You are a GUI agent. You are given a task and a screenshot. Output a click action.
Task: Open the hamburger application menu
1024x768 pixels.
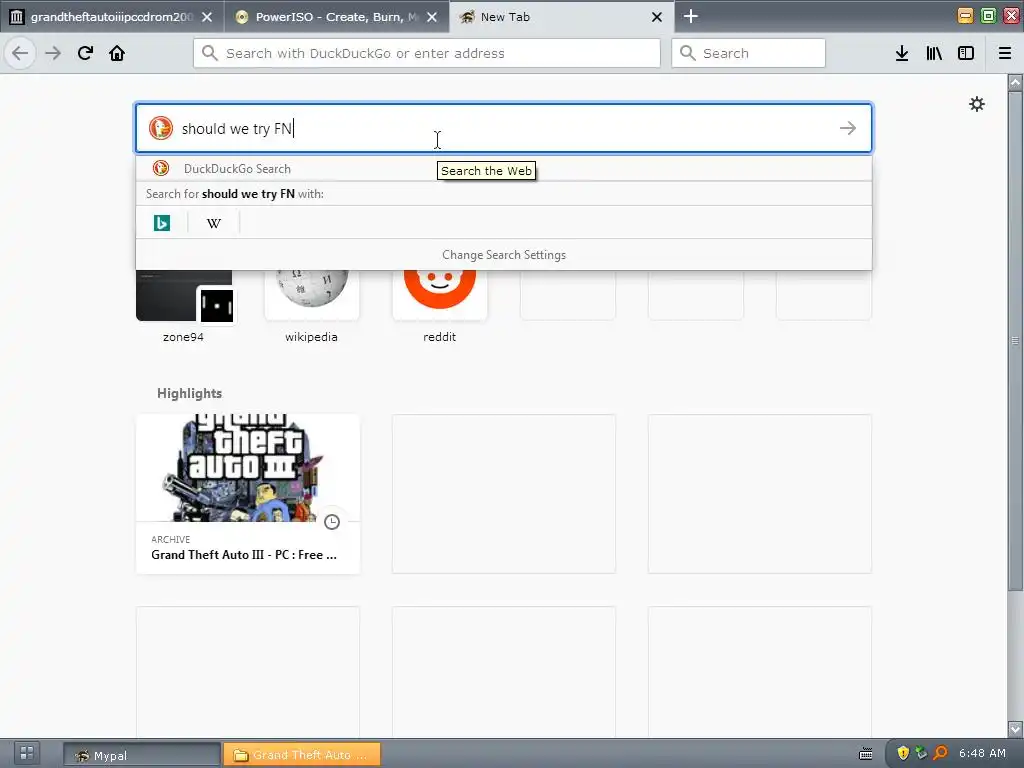pyautogui.click(x=1005, y=53)
